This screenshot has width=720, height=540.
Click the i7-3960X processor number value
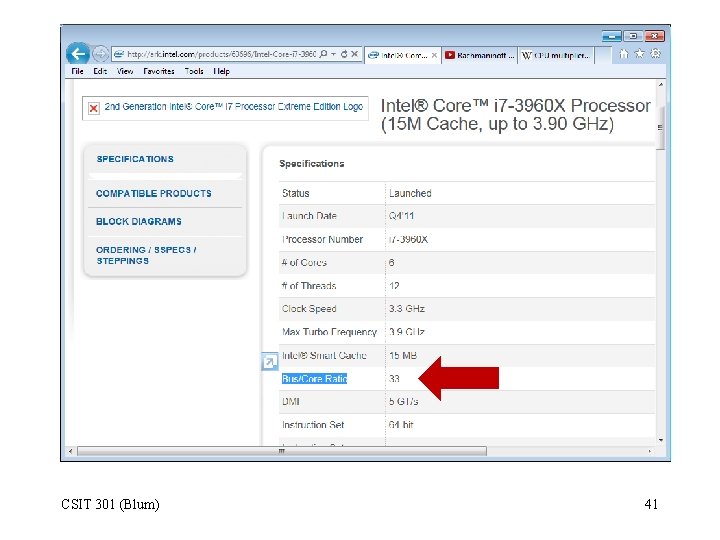tap(408, 239)
